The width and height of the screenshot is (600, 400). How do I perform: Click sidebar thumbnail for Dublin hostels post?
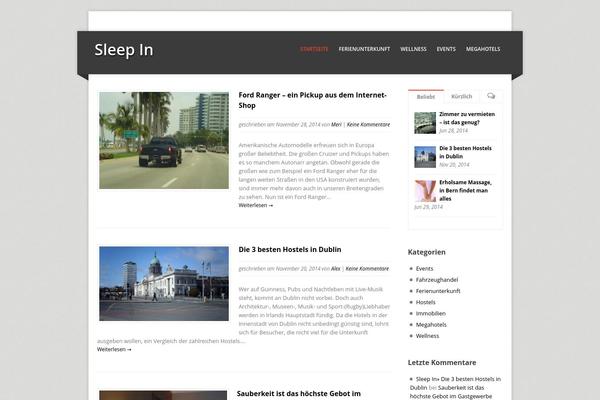pyautogui.click(x=425, y=157)
